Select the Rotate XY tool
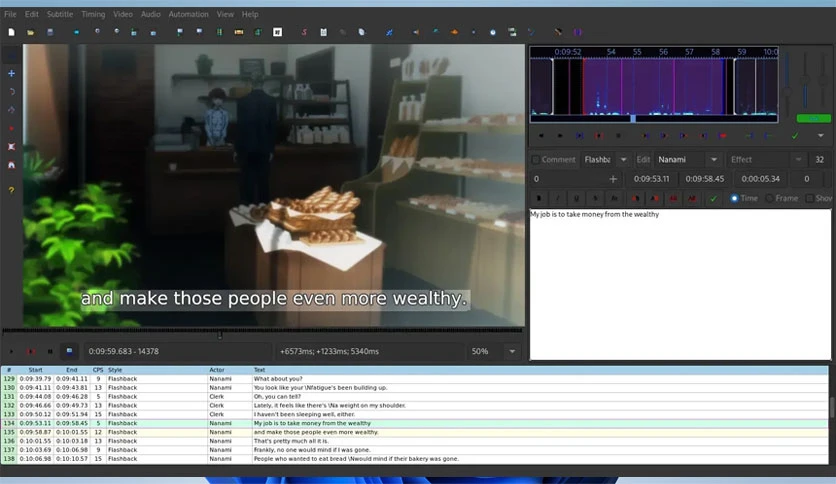 coord(11,110)
